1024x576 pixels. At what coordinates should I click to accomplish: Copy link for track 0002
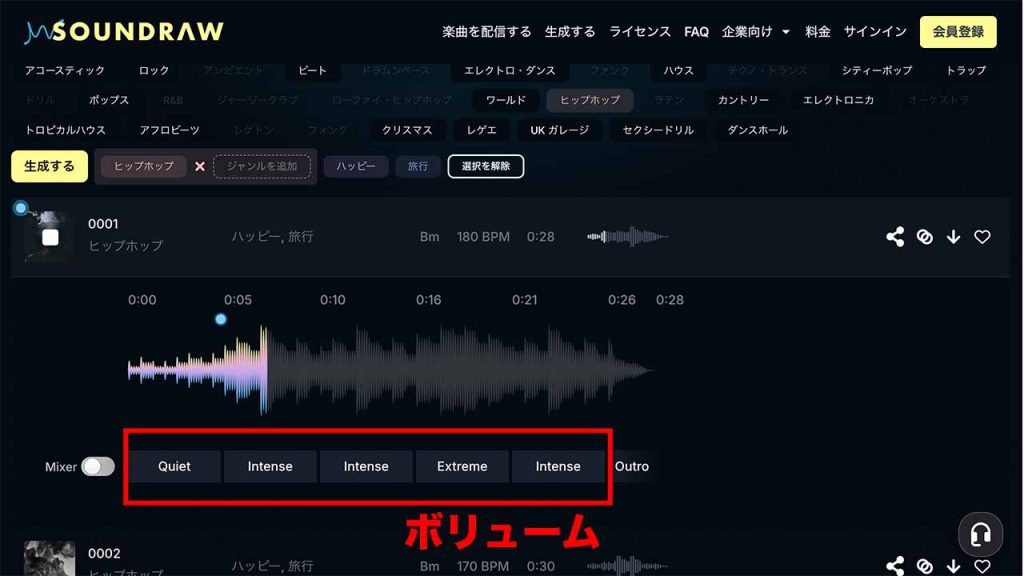[x=924, y=566]
